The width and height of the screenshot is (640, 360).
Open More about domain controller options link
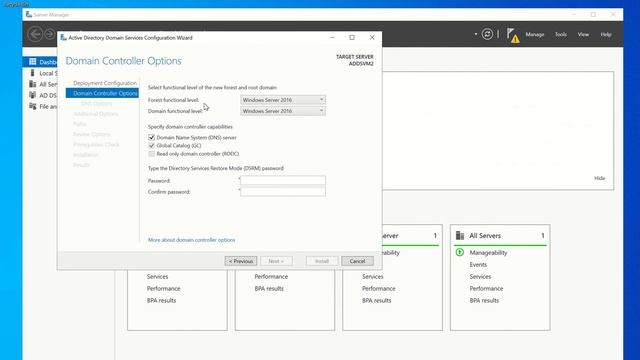(191, 240)
